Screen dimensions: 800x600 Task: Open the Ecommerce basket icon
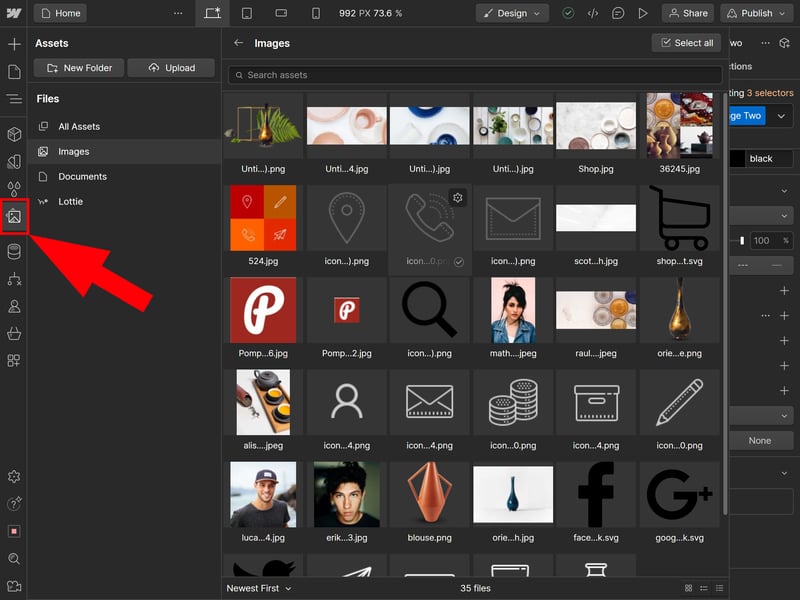pos(14,333)
